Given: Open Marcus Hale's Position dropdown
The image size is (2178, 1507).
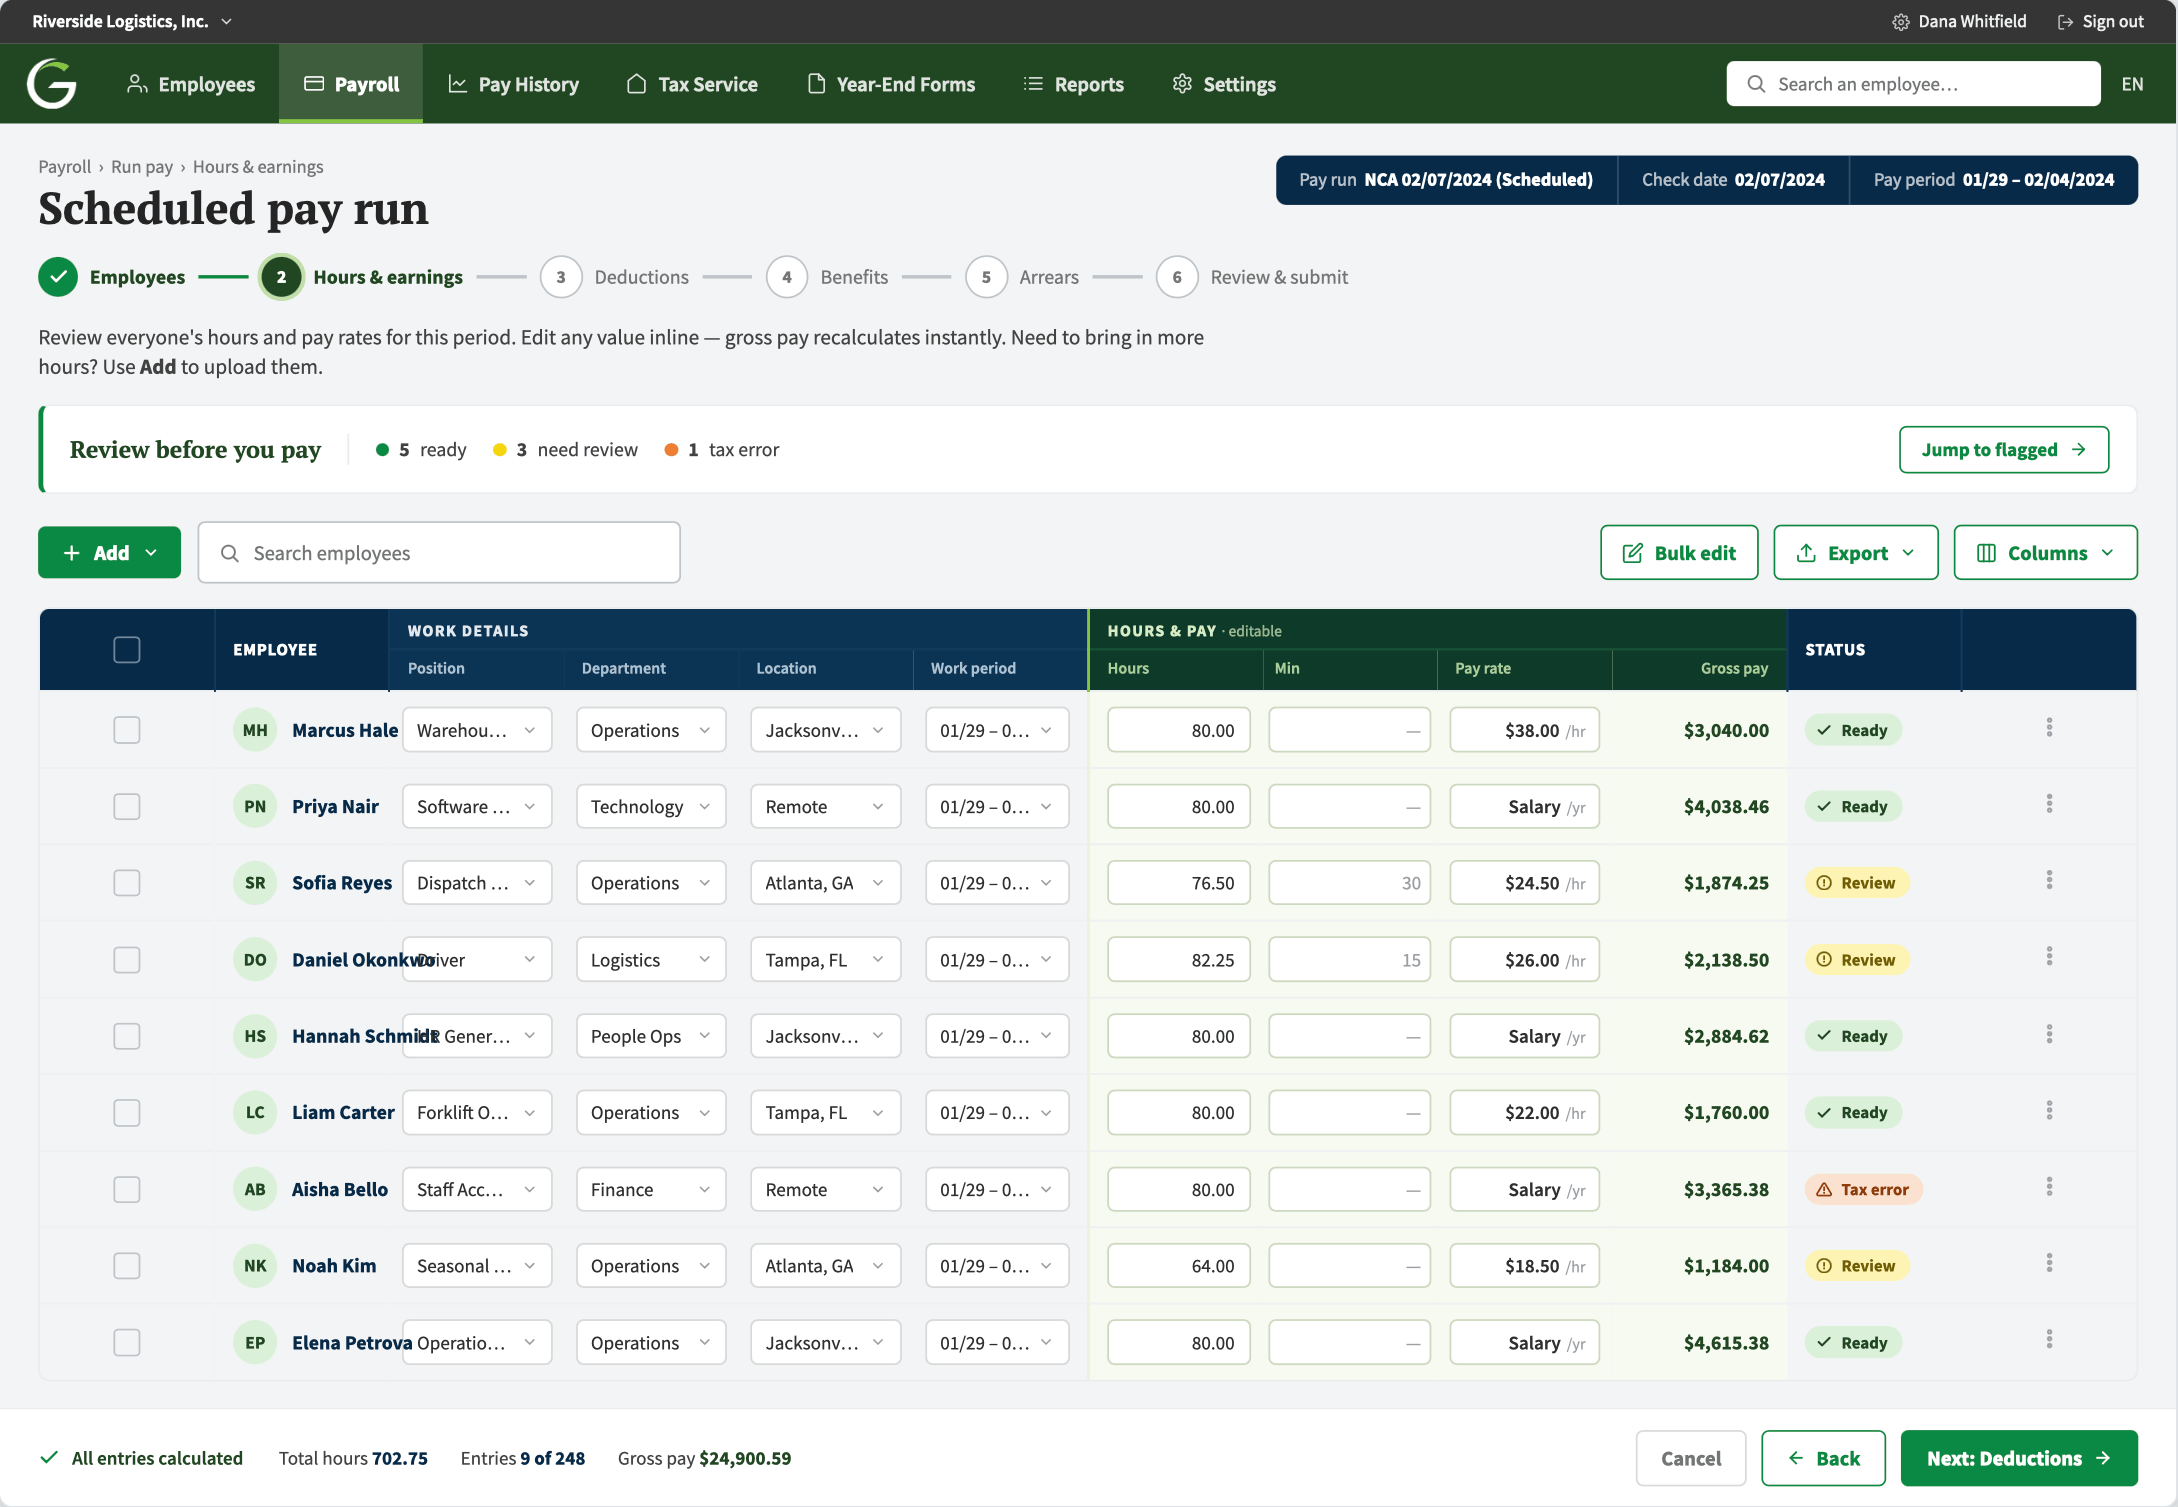Looking at the screenshot, I should [x=477, y=730].
